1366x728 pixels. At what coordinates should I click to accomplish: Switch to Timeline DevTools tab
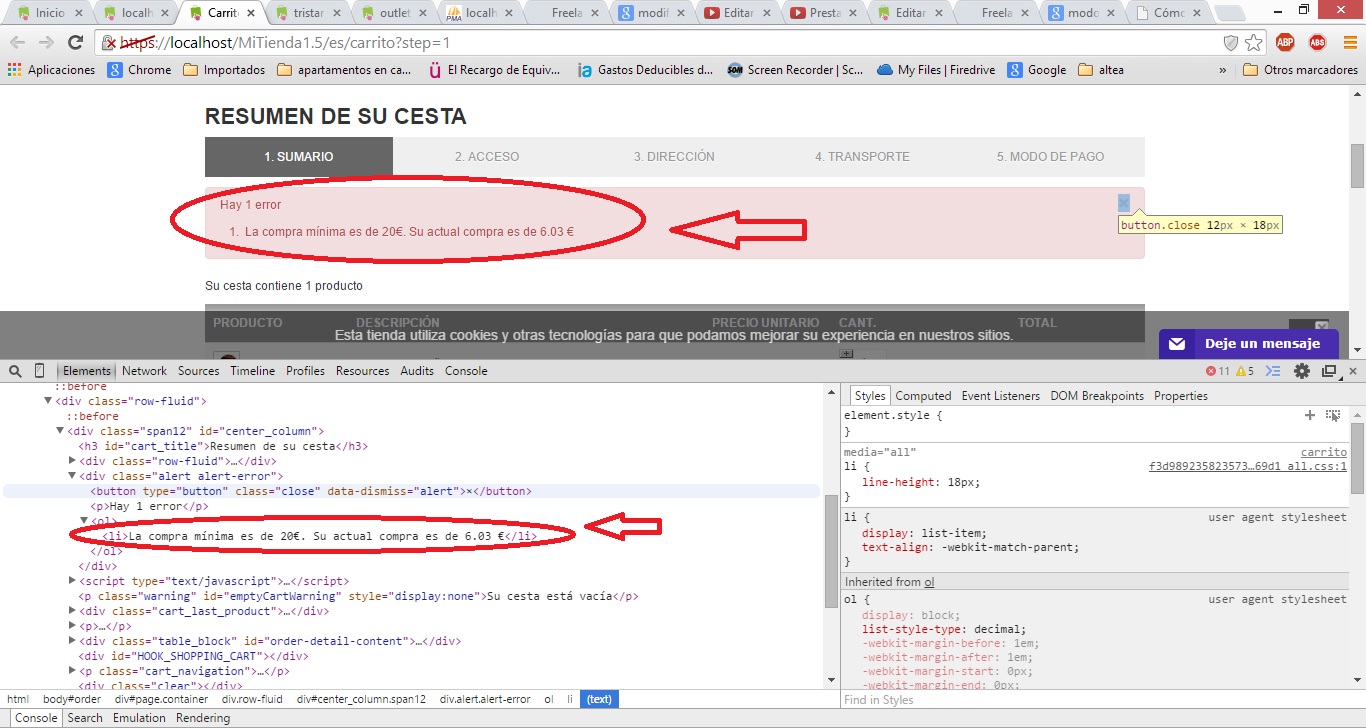[253, 371]
